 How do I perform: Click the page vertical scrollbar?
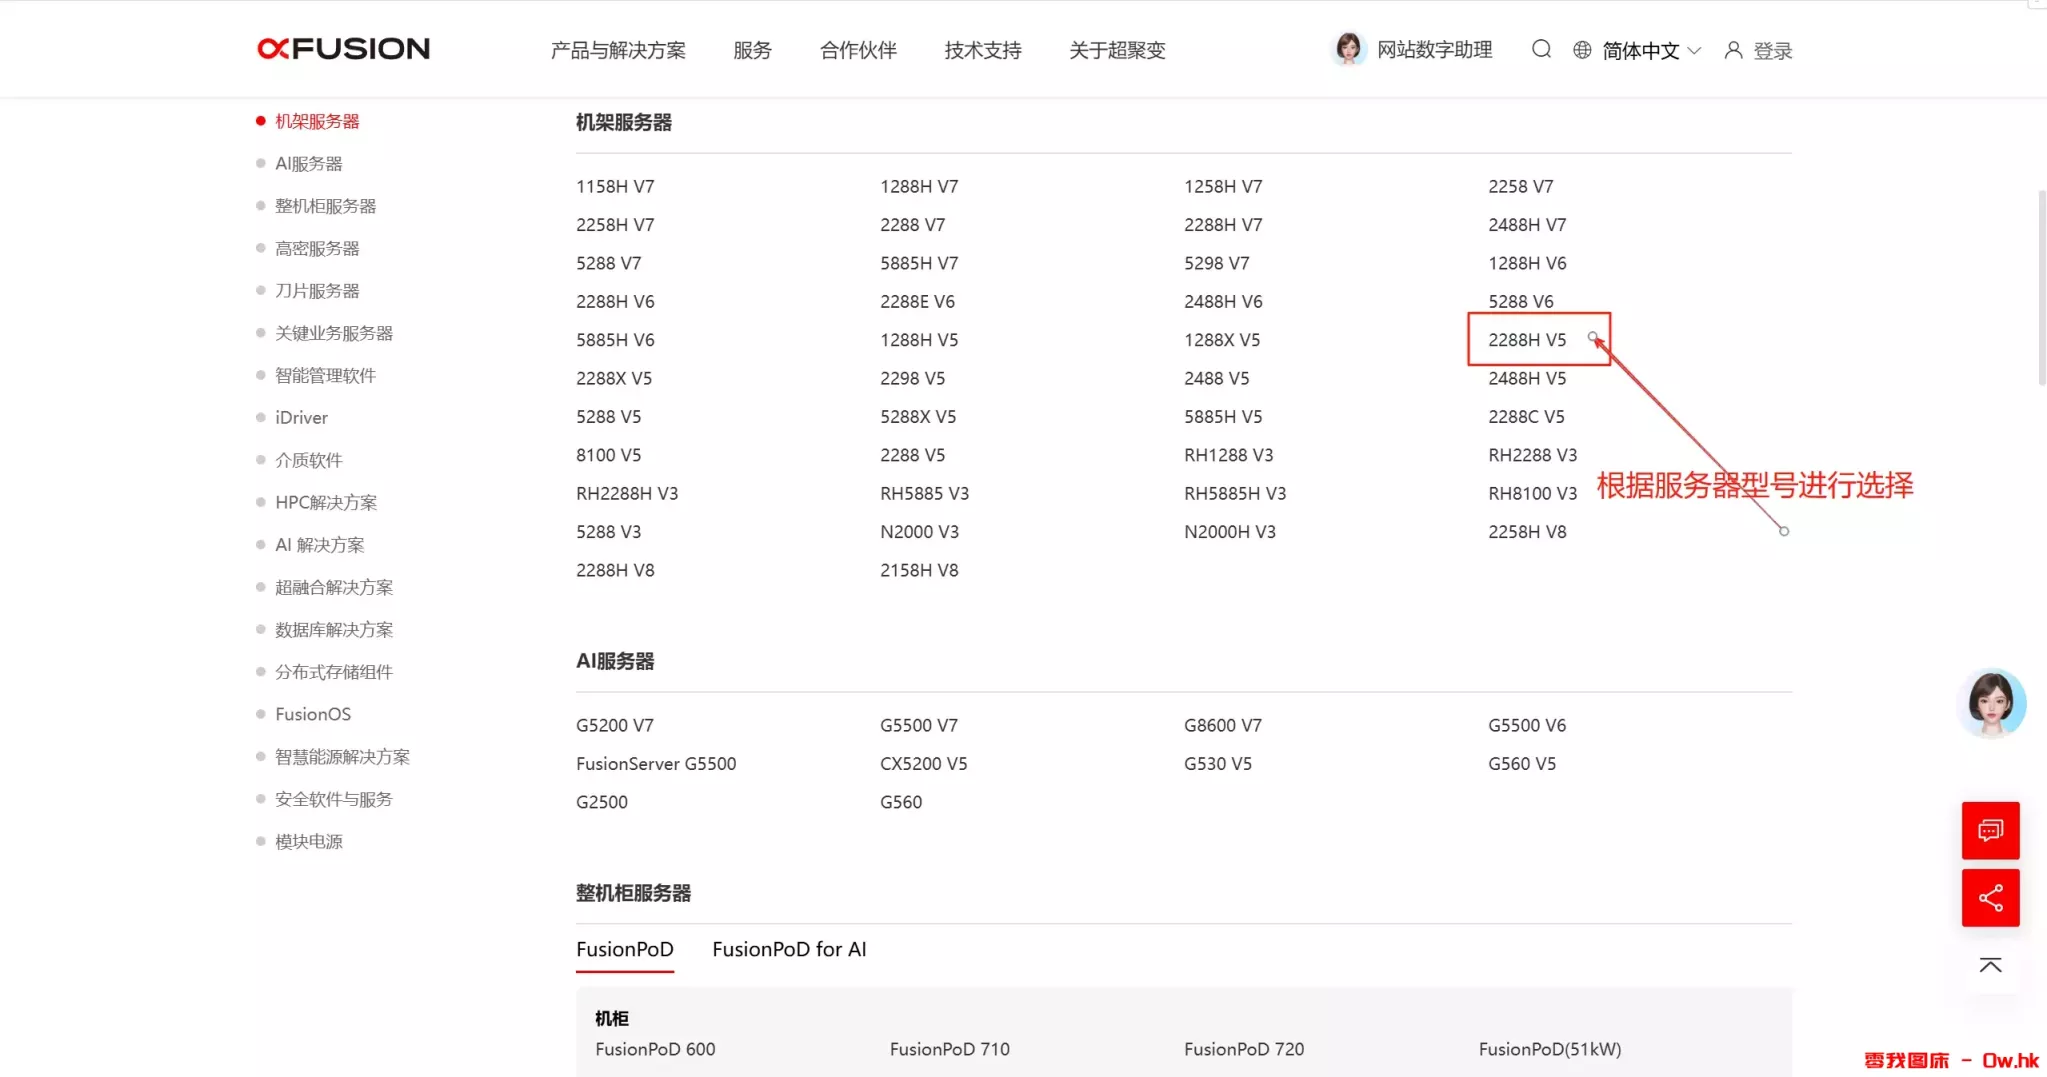(x=2041, y=287)
